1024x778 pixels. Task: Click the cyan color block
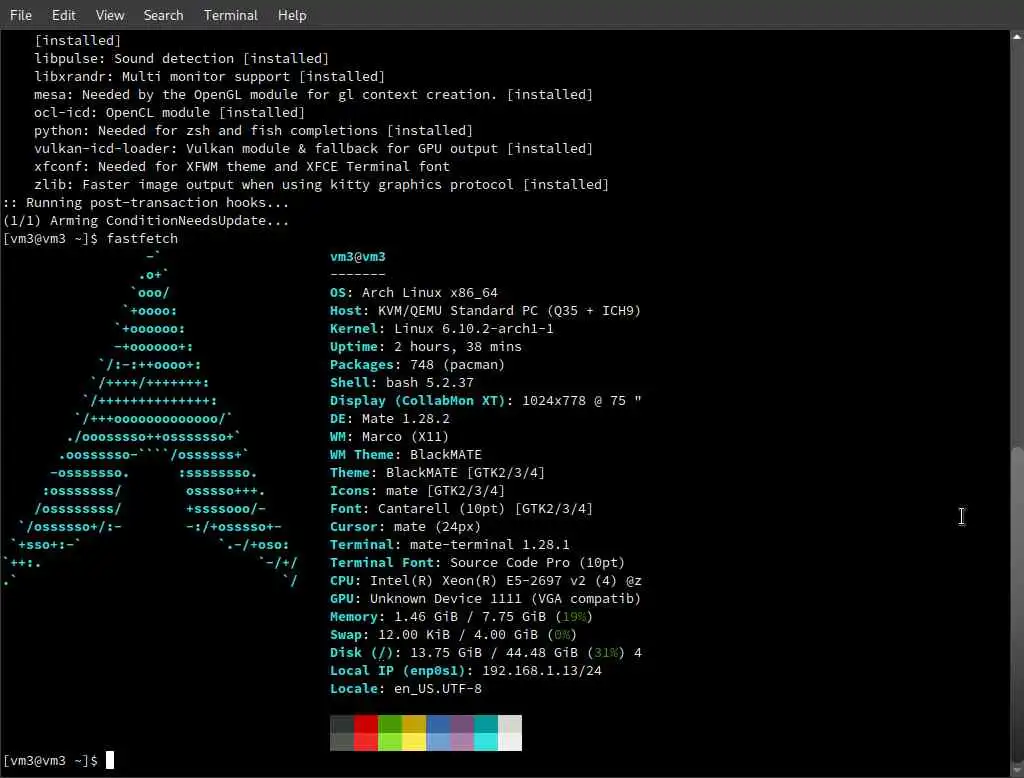tap(486, 733)
